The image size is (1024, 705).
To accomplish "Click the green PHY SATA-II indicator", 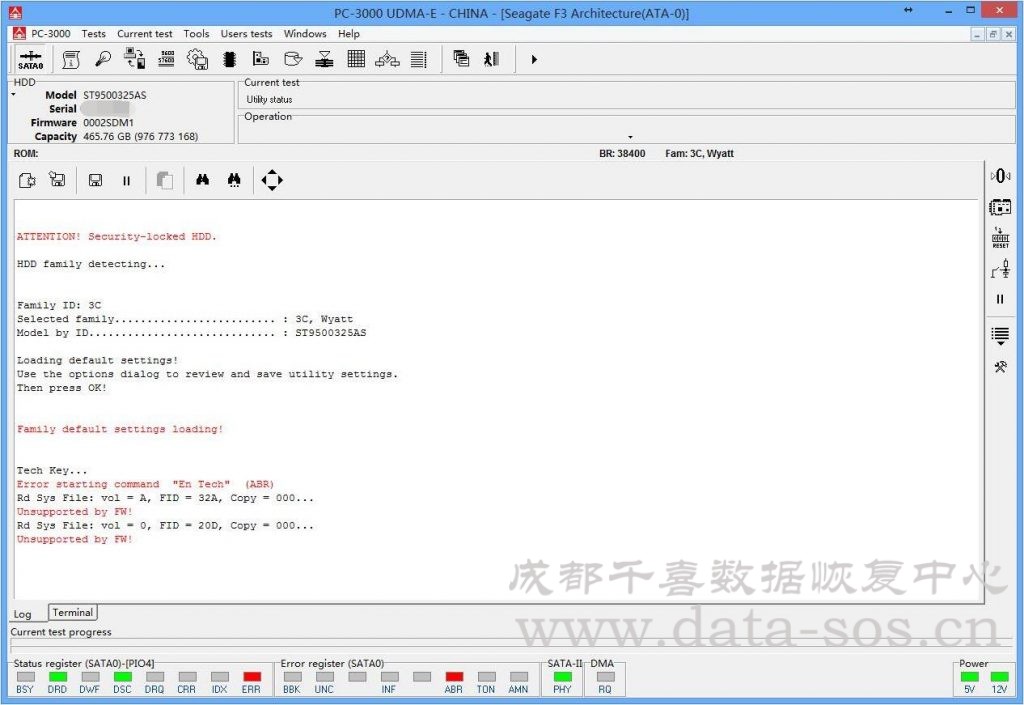I will pyautogui.click(x=562, y=676).
